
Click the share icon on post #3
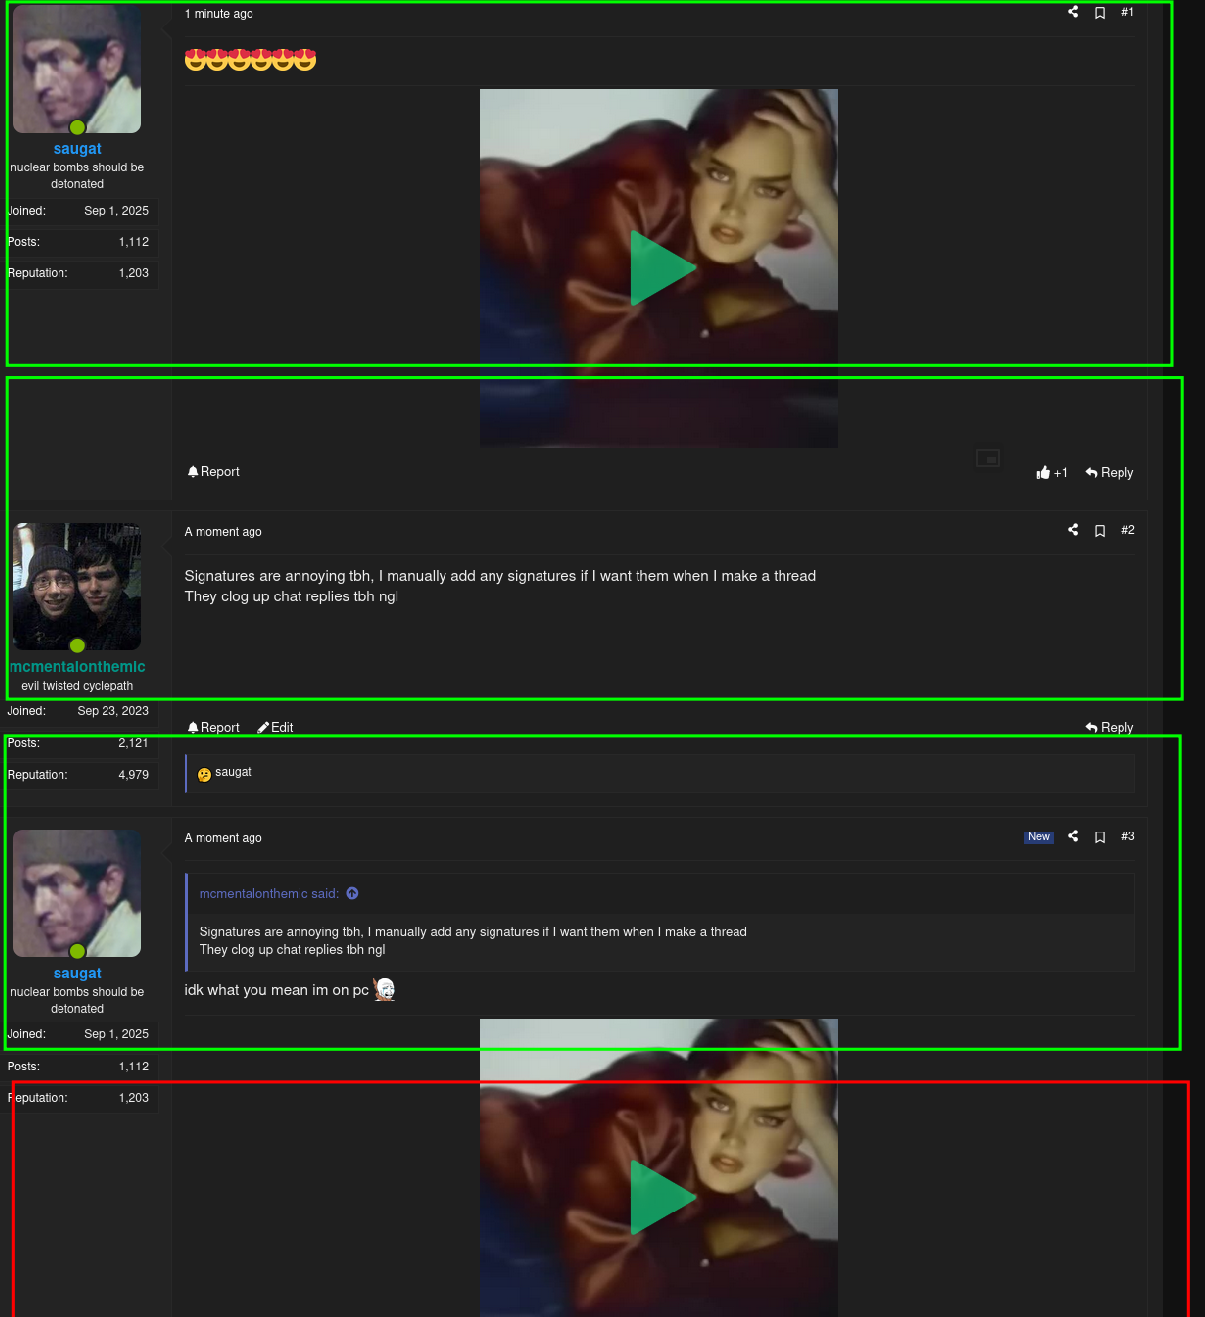click(x=1072, y=837)
